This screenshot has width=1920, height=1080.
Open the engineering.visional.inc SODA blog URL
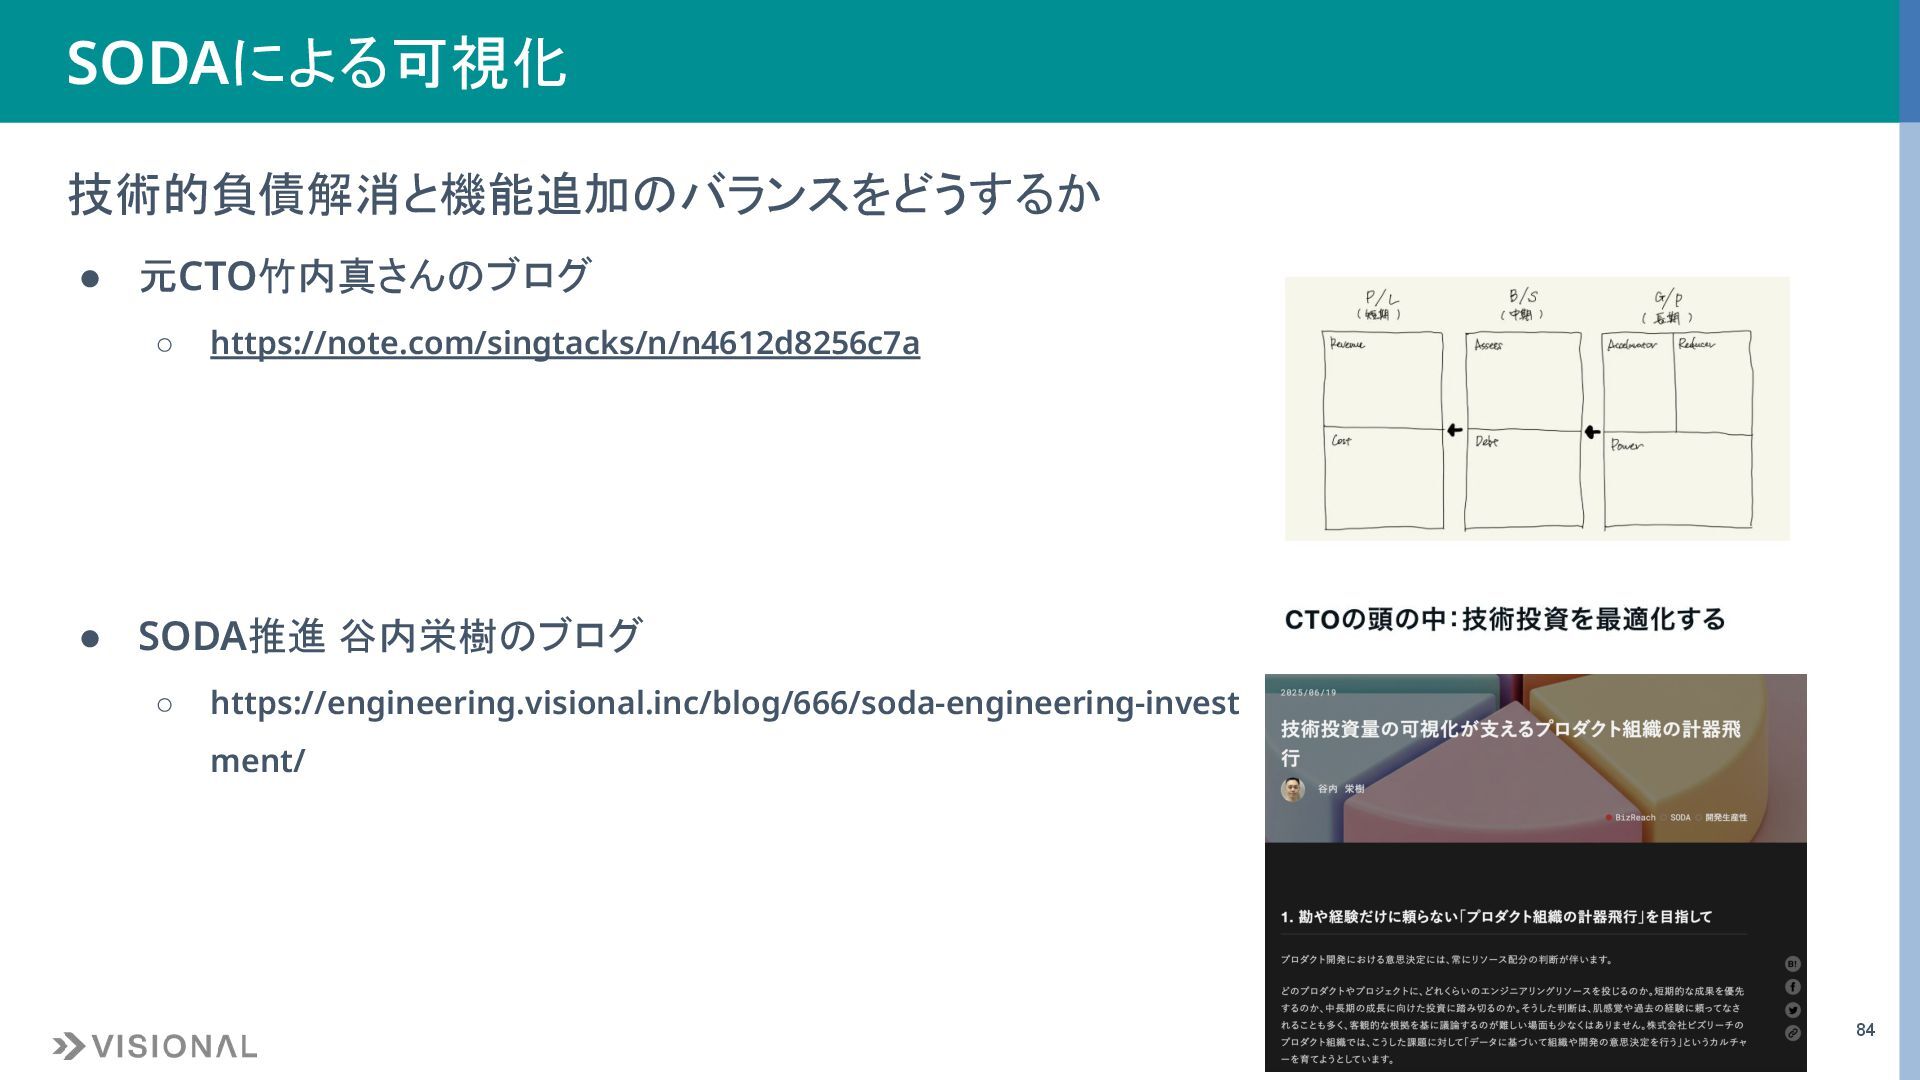click(x=724, y=731)
